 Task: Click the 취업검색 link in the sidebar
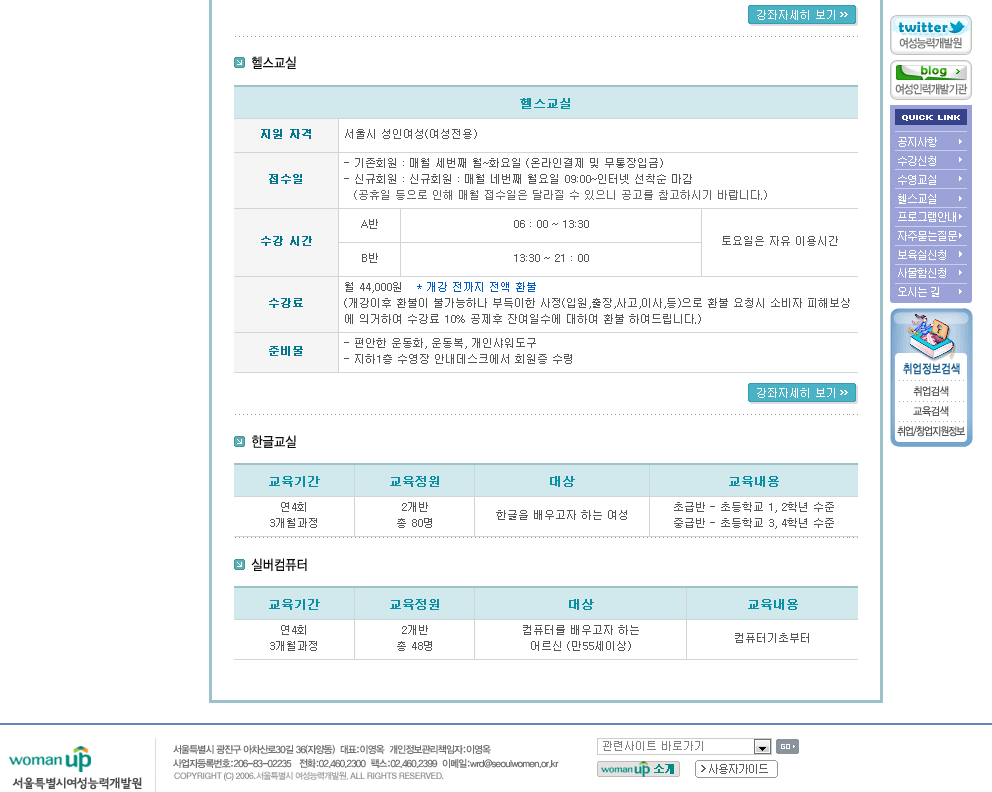[x=930, y=391]
